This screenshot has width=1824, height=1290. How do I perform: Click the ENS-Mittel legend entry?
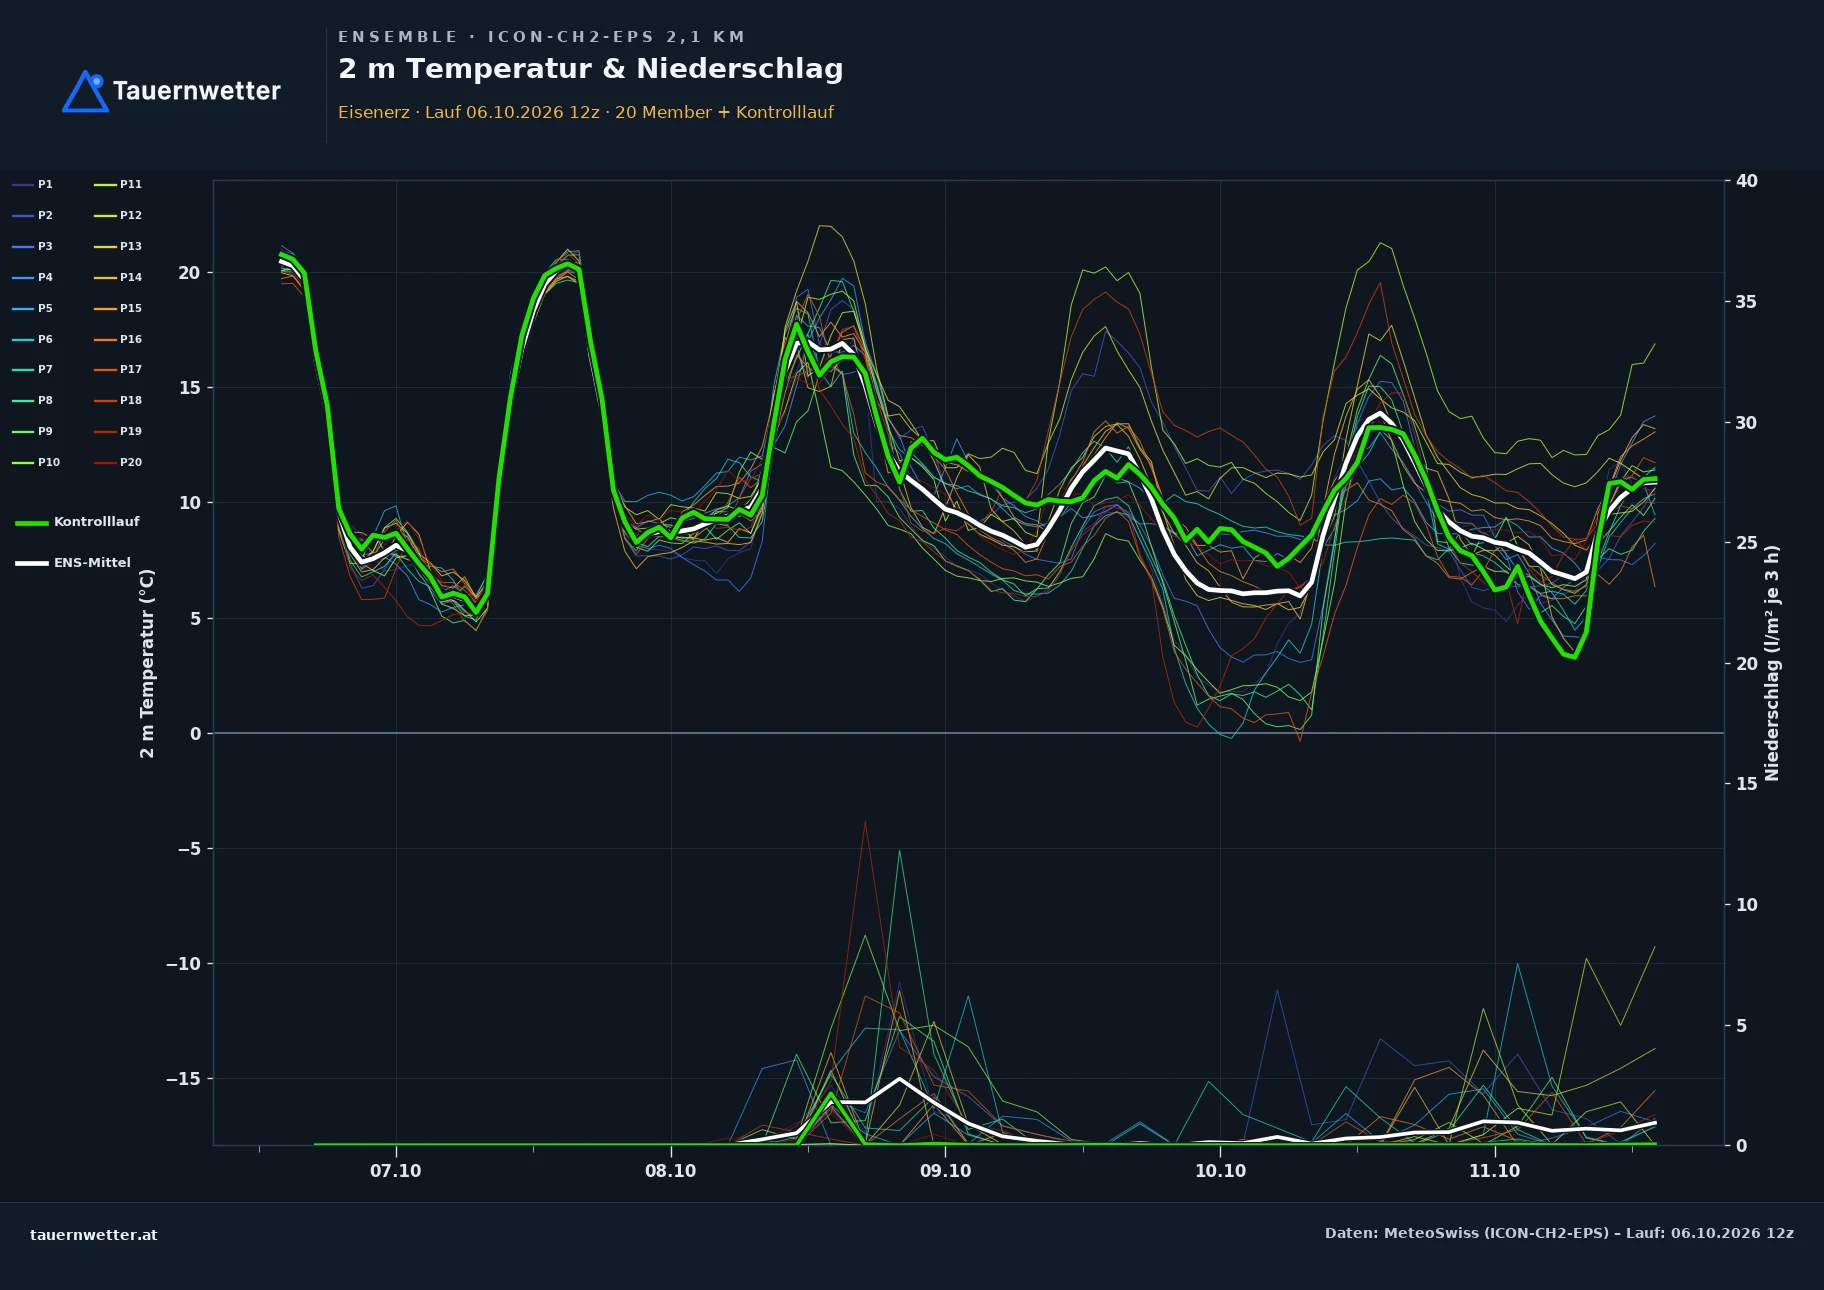(x=73, y=563)
